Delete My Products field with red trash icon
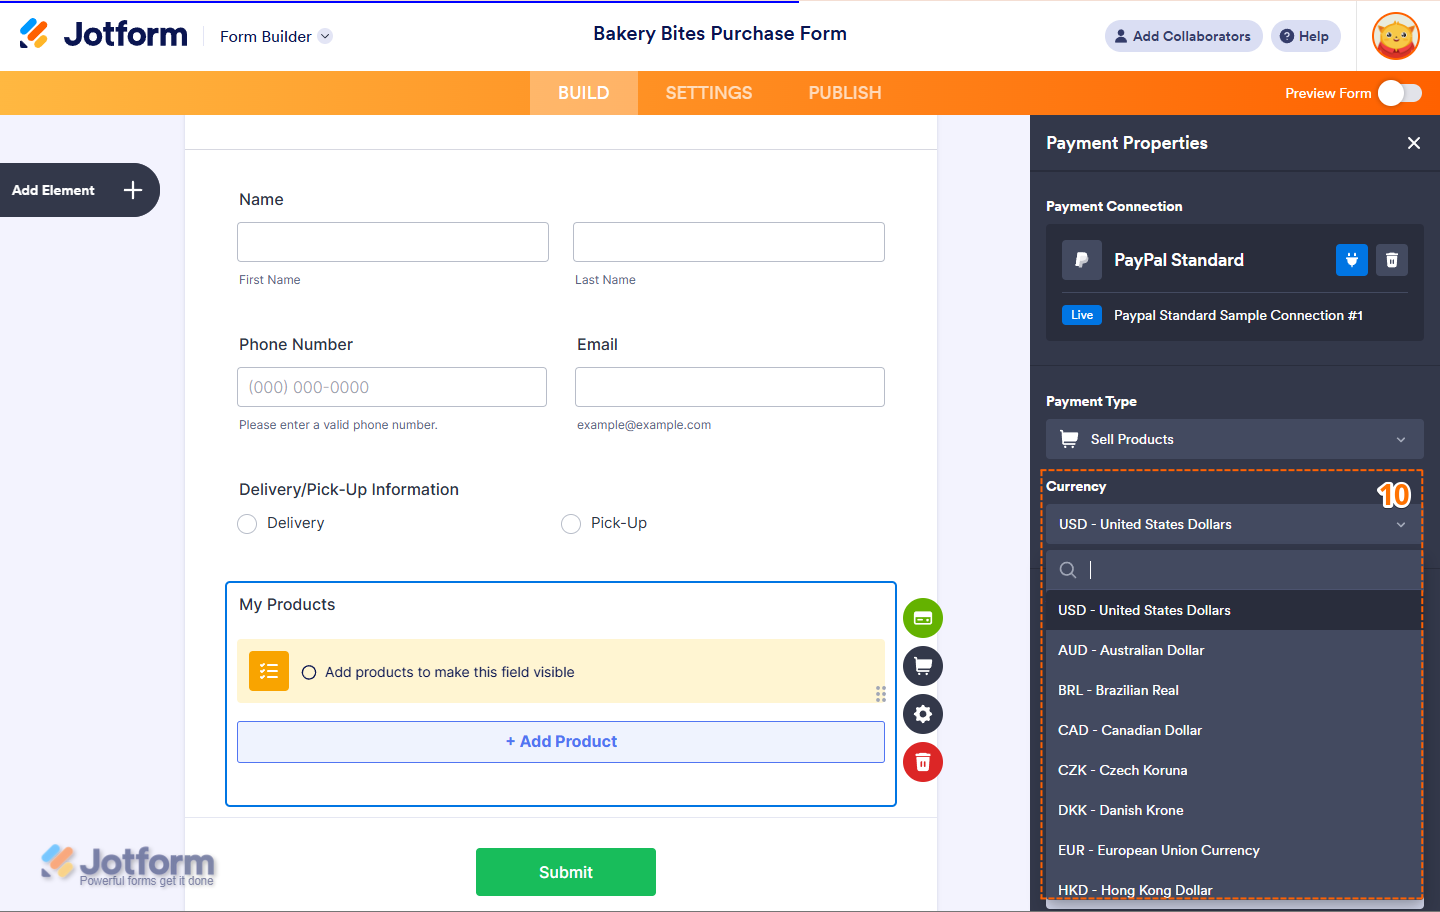The width and height of the screenshot is (1440, 912). 923,762
